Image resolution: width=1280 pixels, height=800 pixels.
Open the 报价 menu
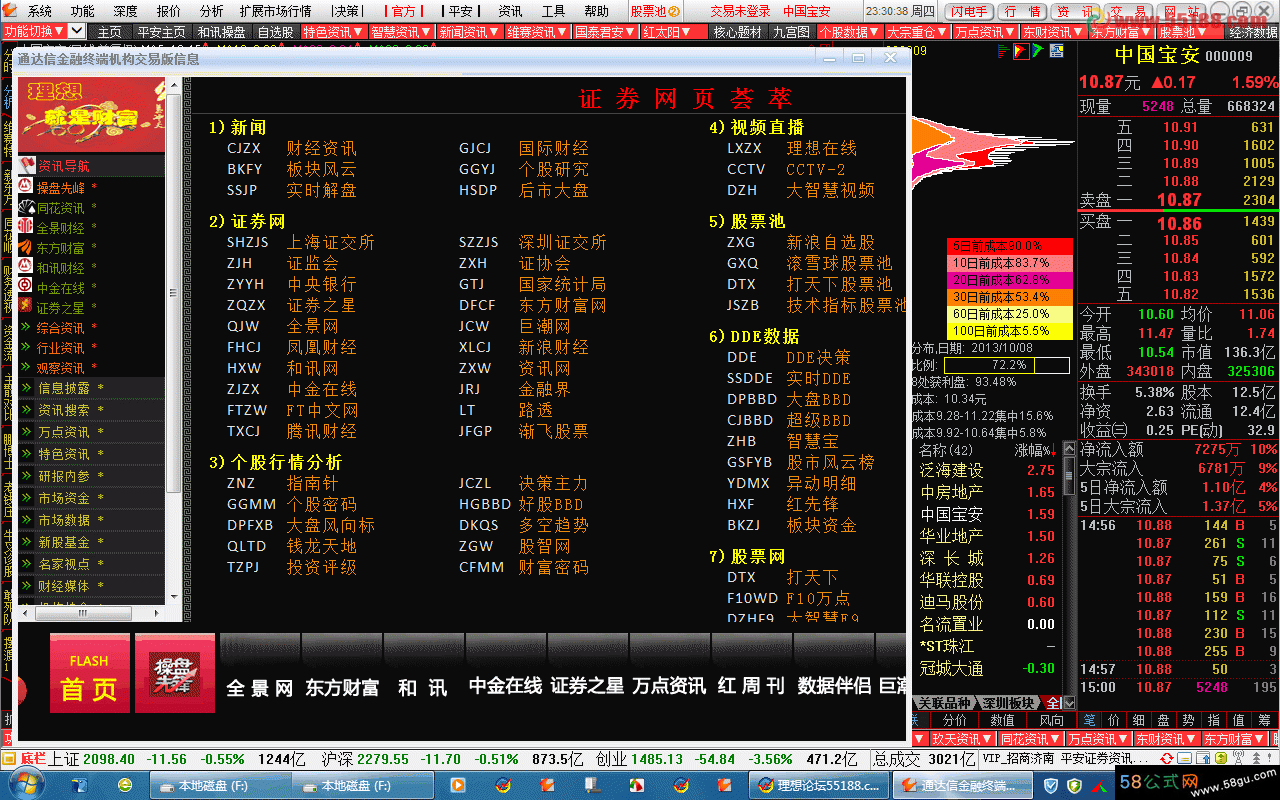point(169,11)
